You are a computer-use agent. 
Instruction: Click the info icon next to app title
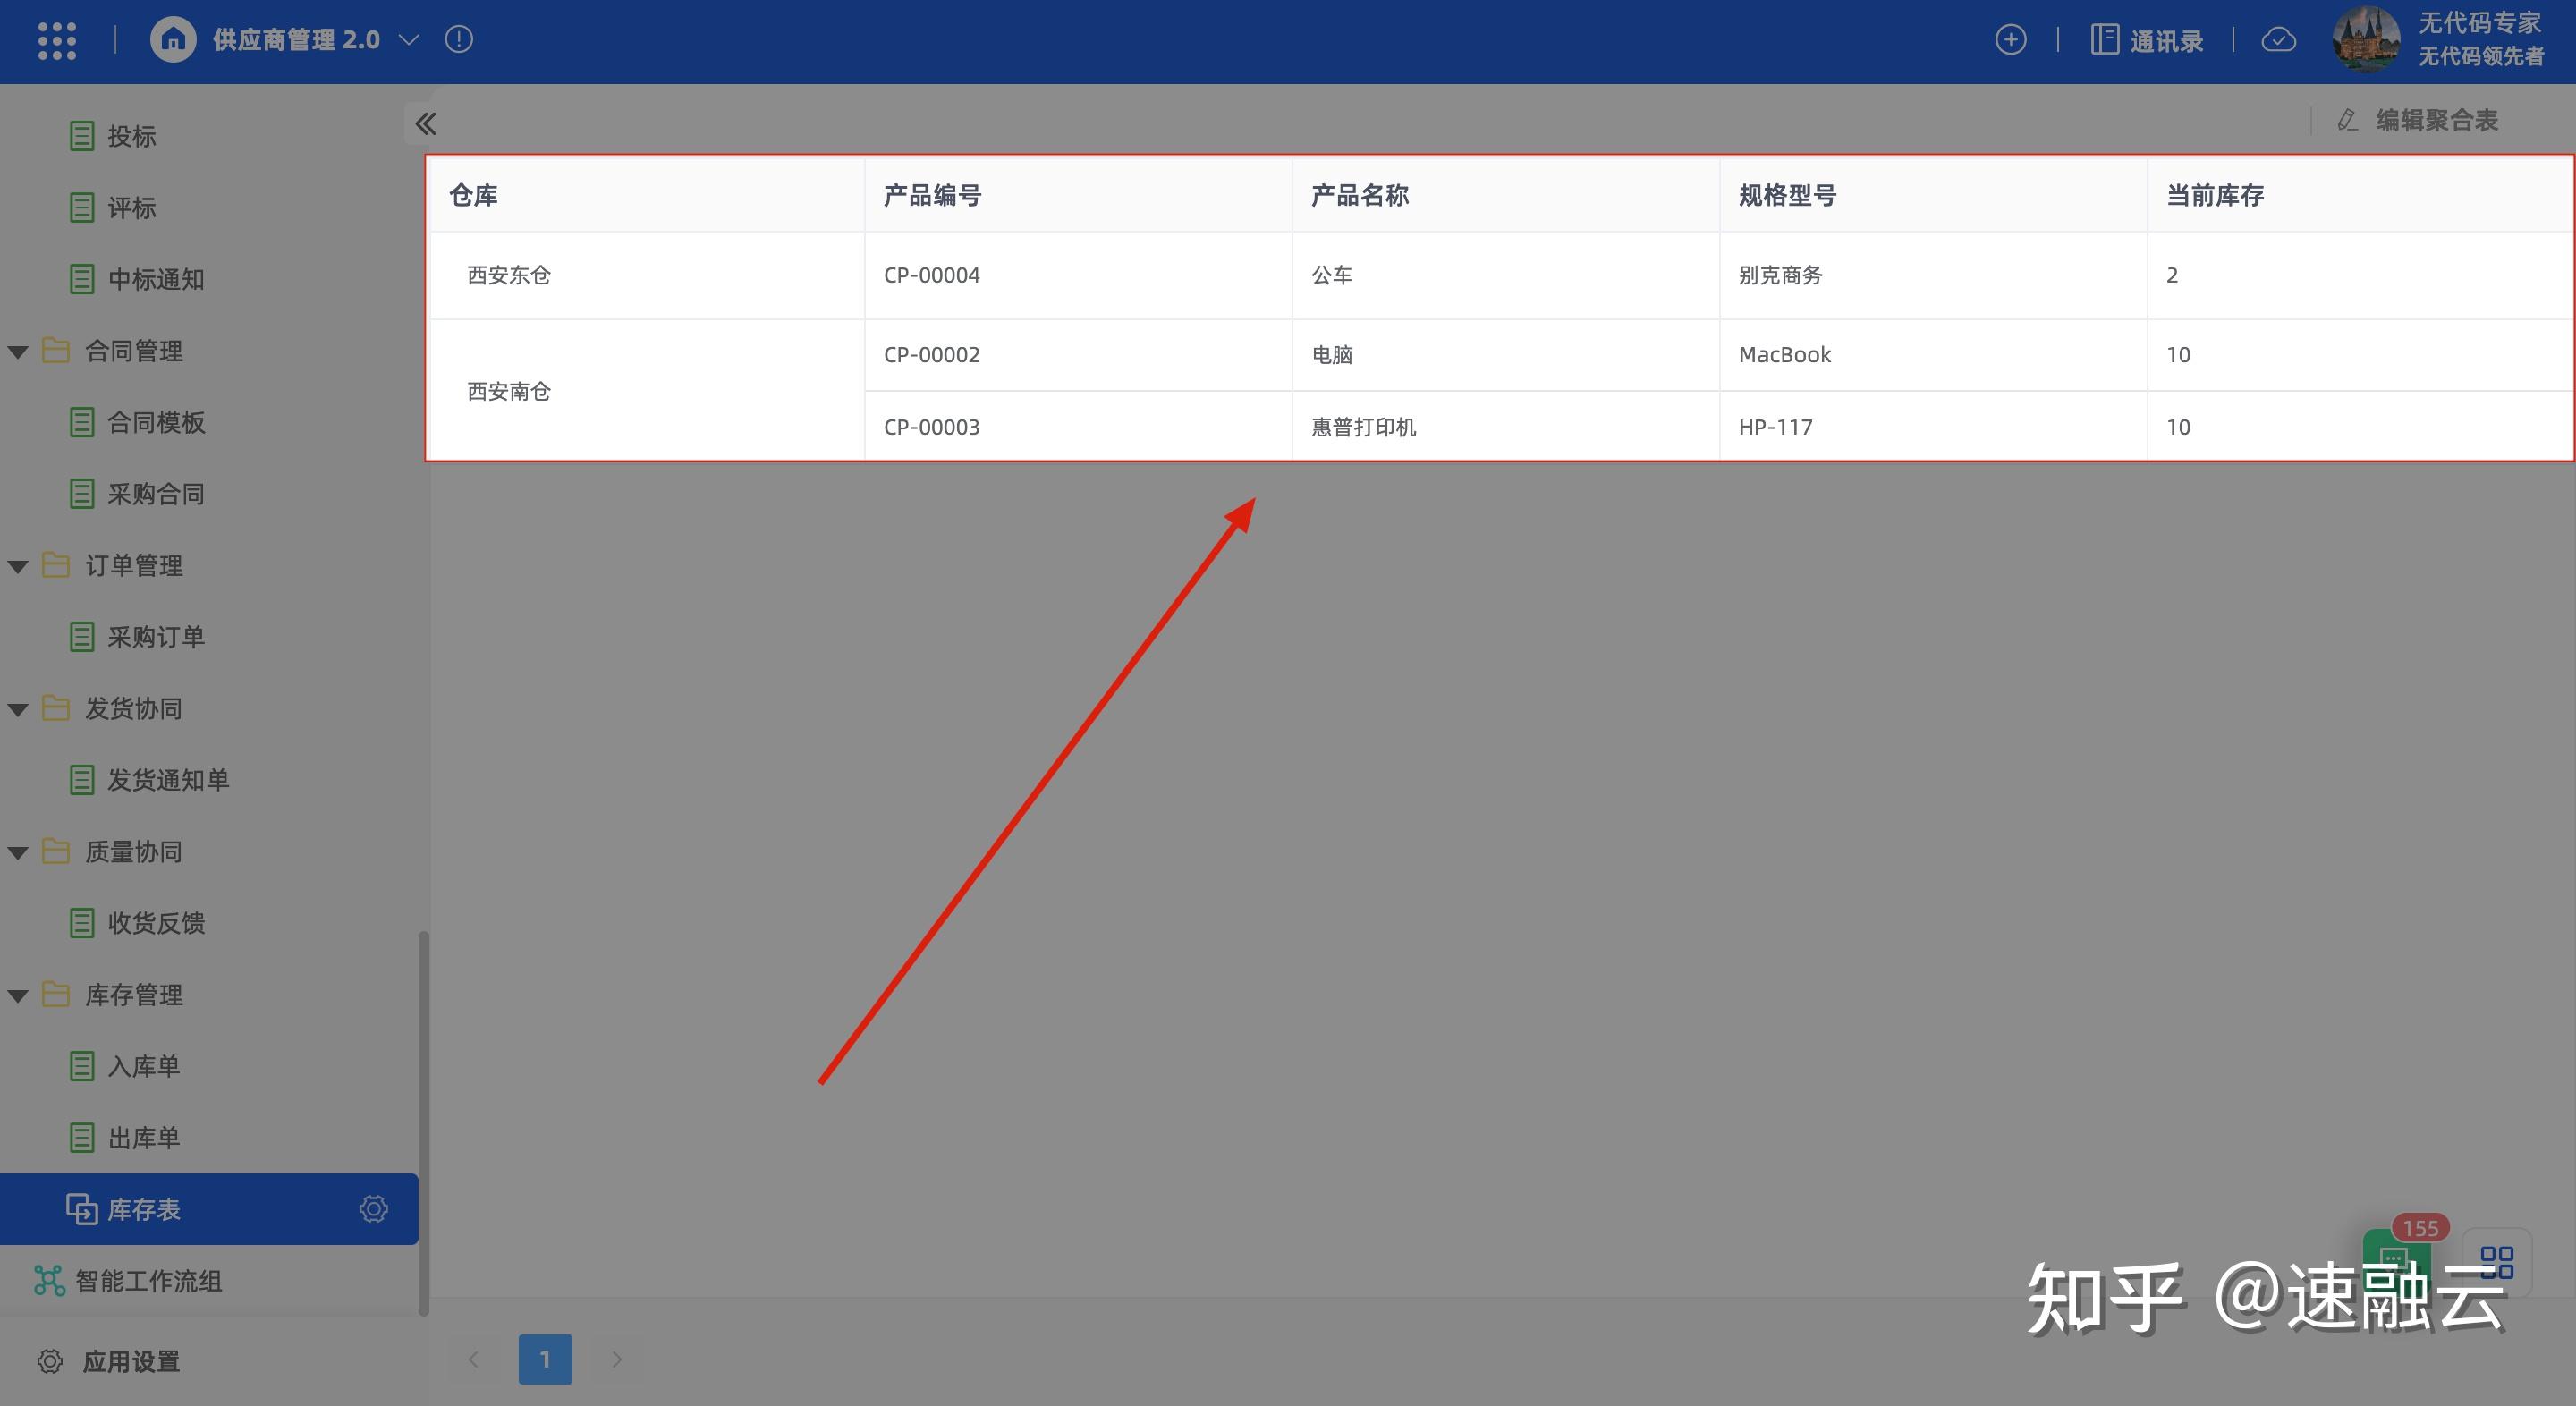[x=459, y=40]
